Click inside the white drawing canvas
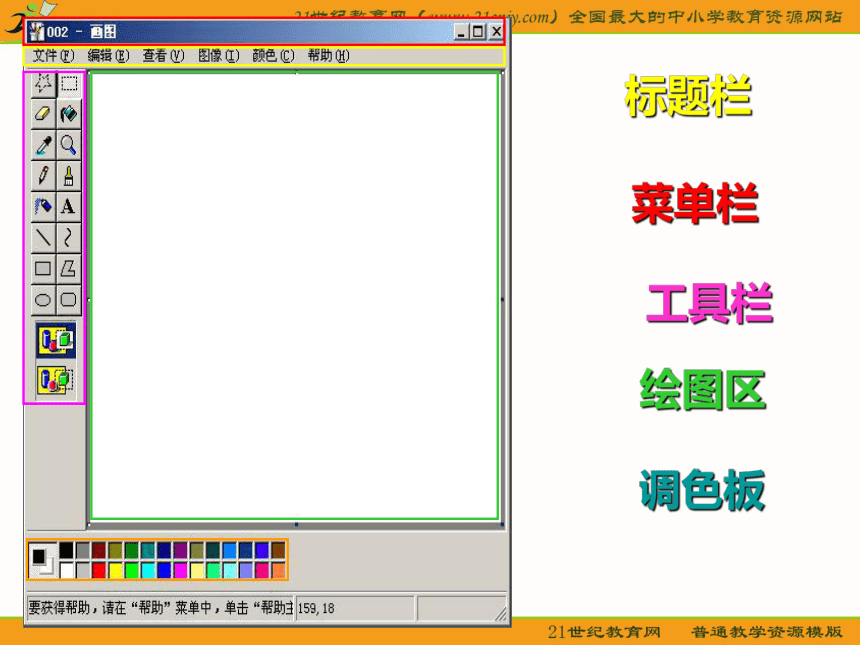 295,296
